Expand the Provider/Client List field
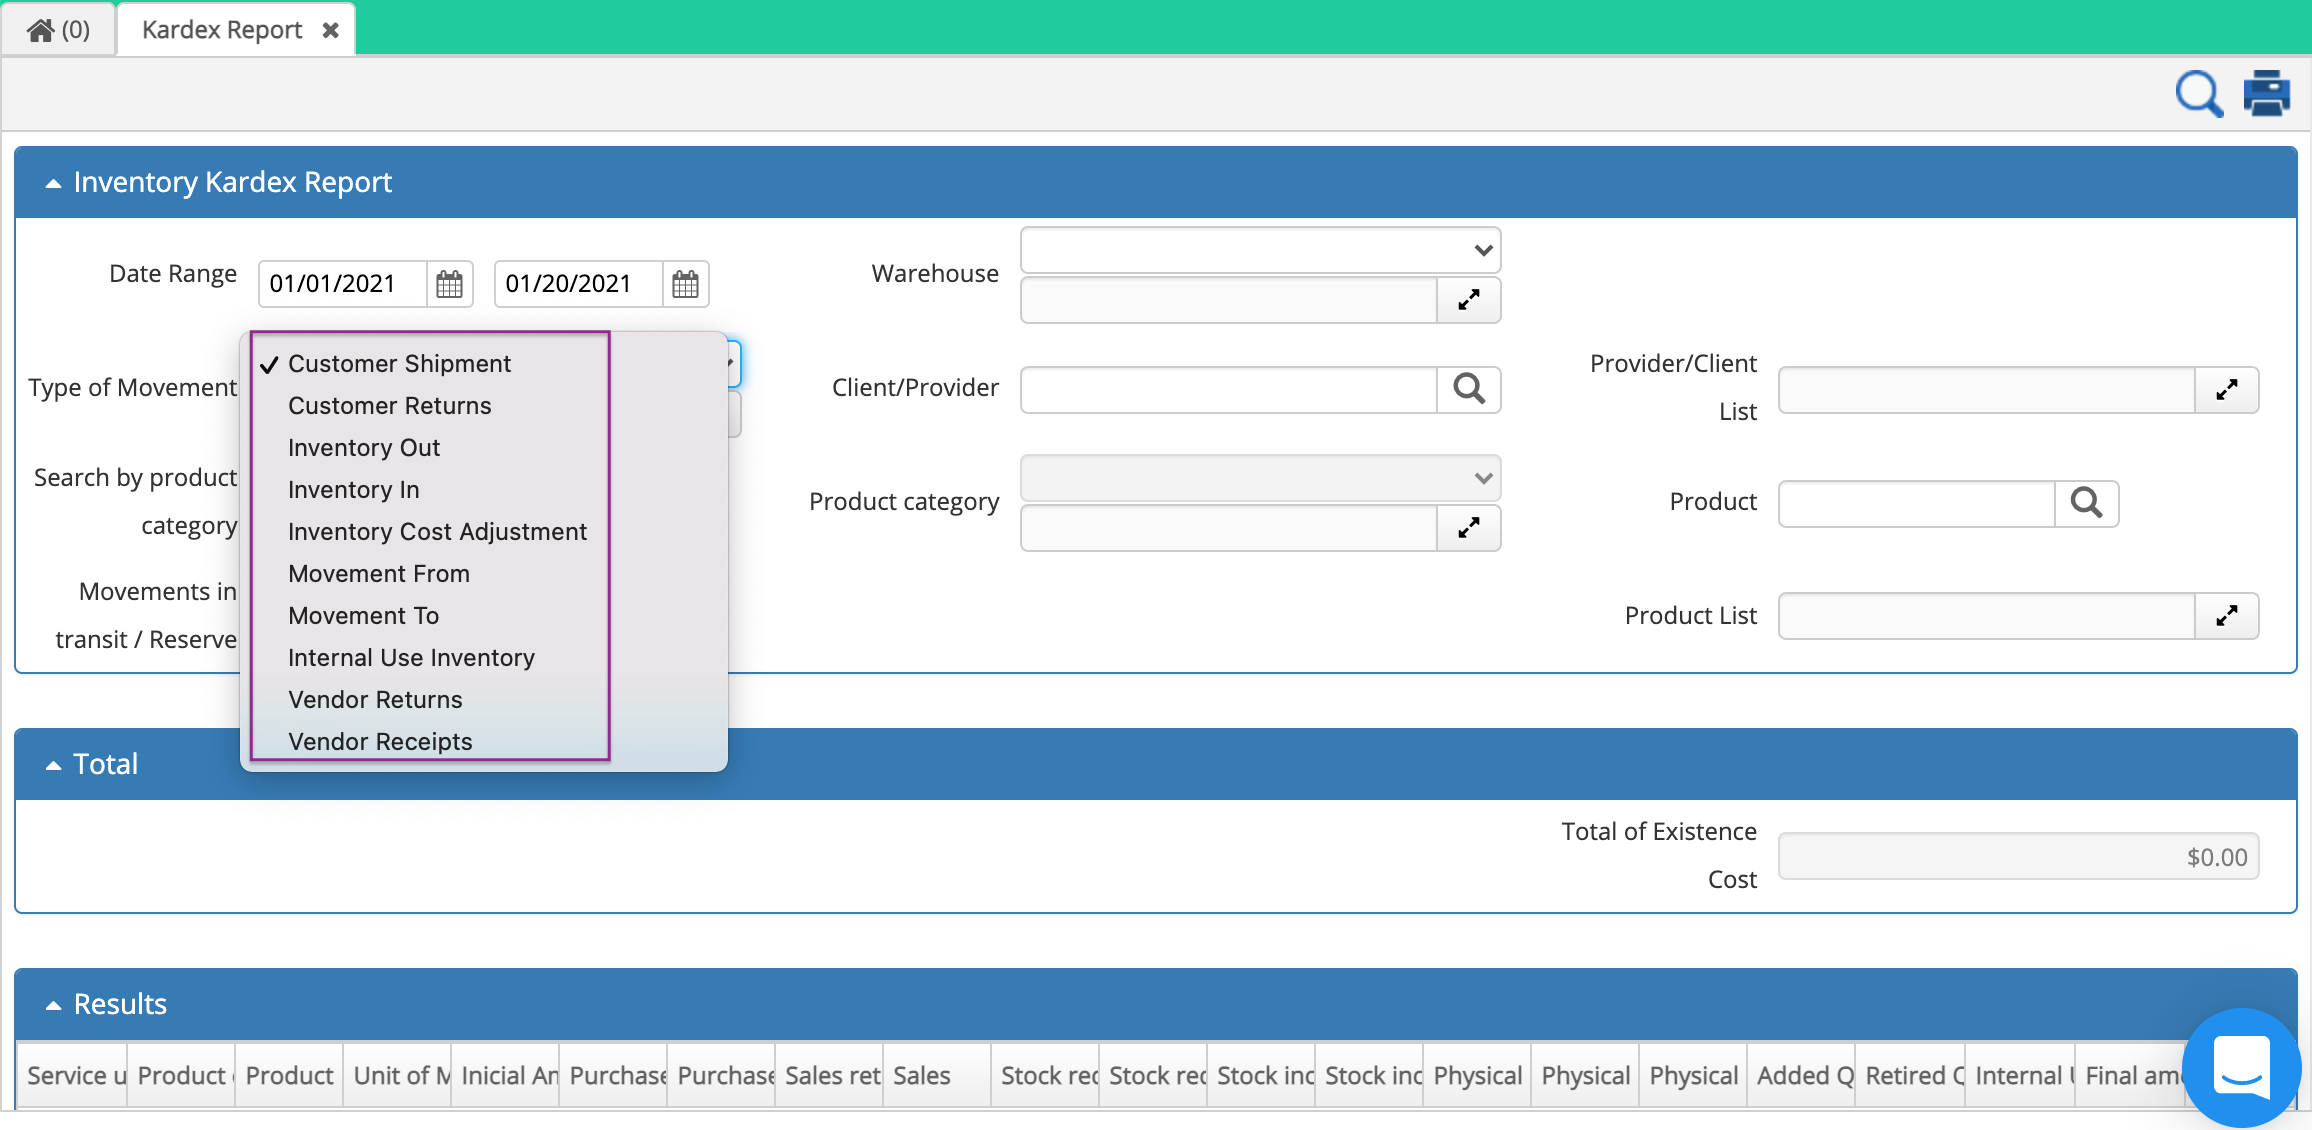 click(x=2228, y=390)
